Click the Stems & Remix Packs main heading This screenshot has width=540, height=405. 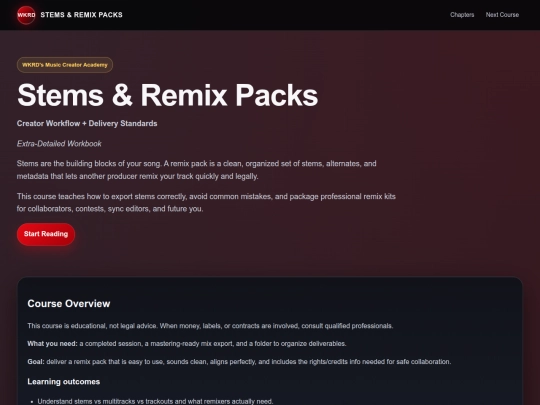tap(167, 95)
